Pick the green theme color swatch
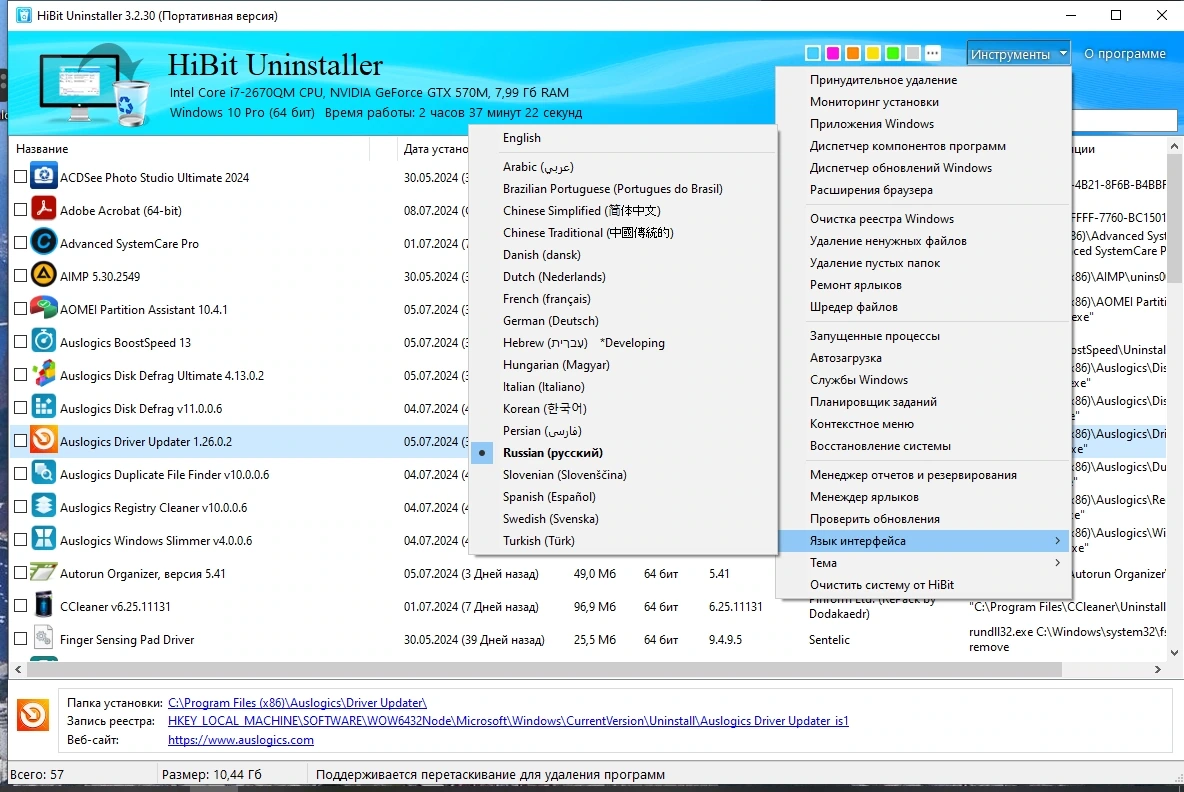This screenshot has width=1184, height=792. [x=893, y=53]
